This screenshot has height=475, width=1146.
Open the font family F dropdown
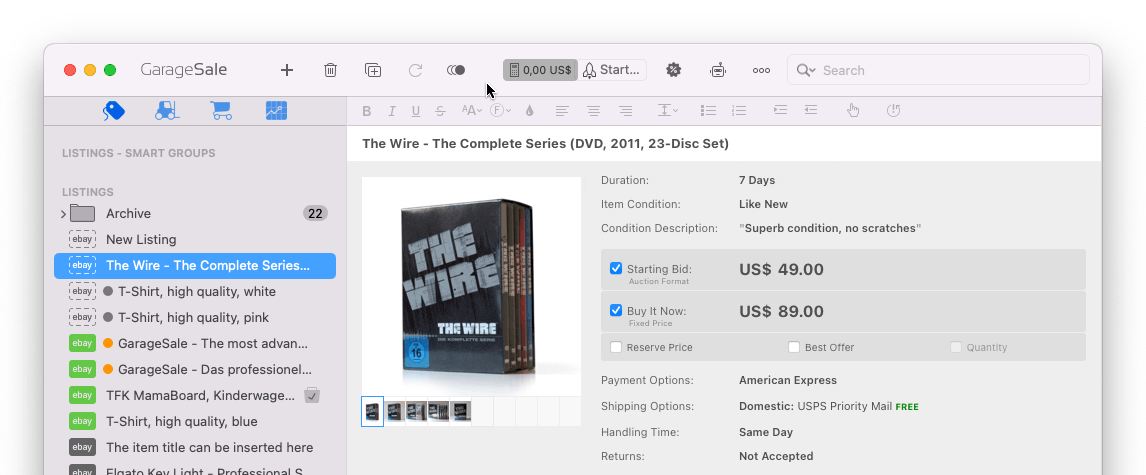[500, 110]
